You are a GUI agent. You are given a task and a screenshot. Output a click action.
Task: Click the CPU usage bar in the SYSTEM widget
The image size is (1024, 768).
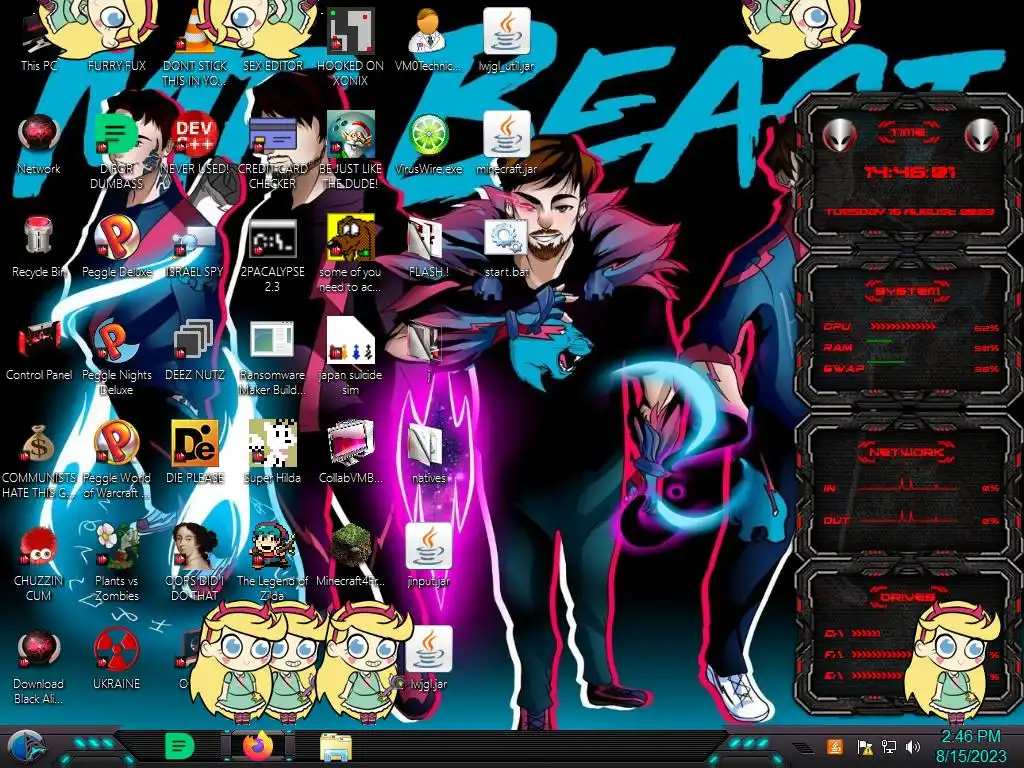[903, 326]
